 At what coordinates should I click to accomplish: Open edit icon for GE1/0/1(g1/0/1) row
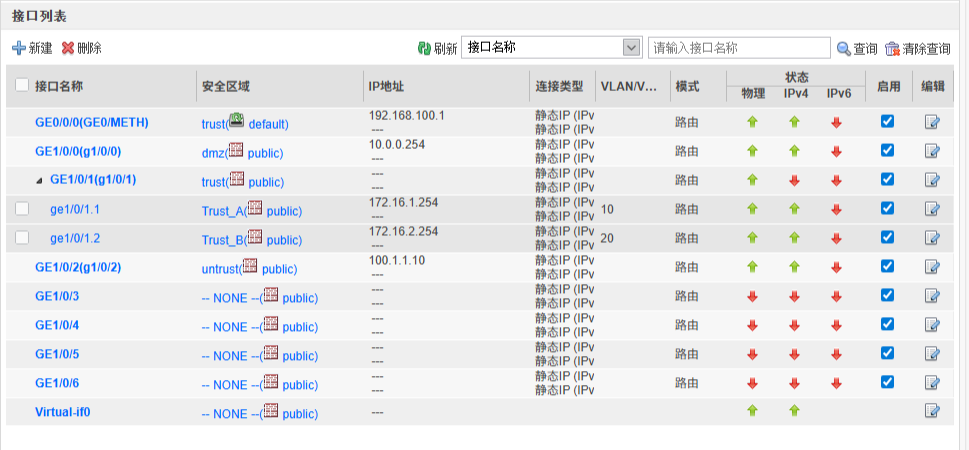[932, 179]
